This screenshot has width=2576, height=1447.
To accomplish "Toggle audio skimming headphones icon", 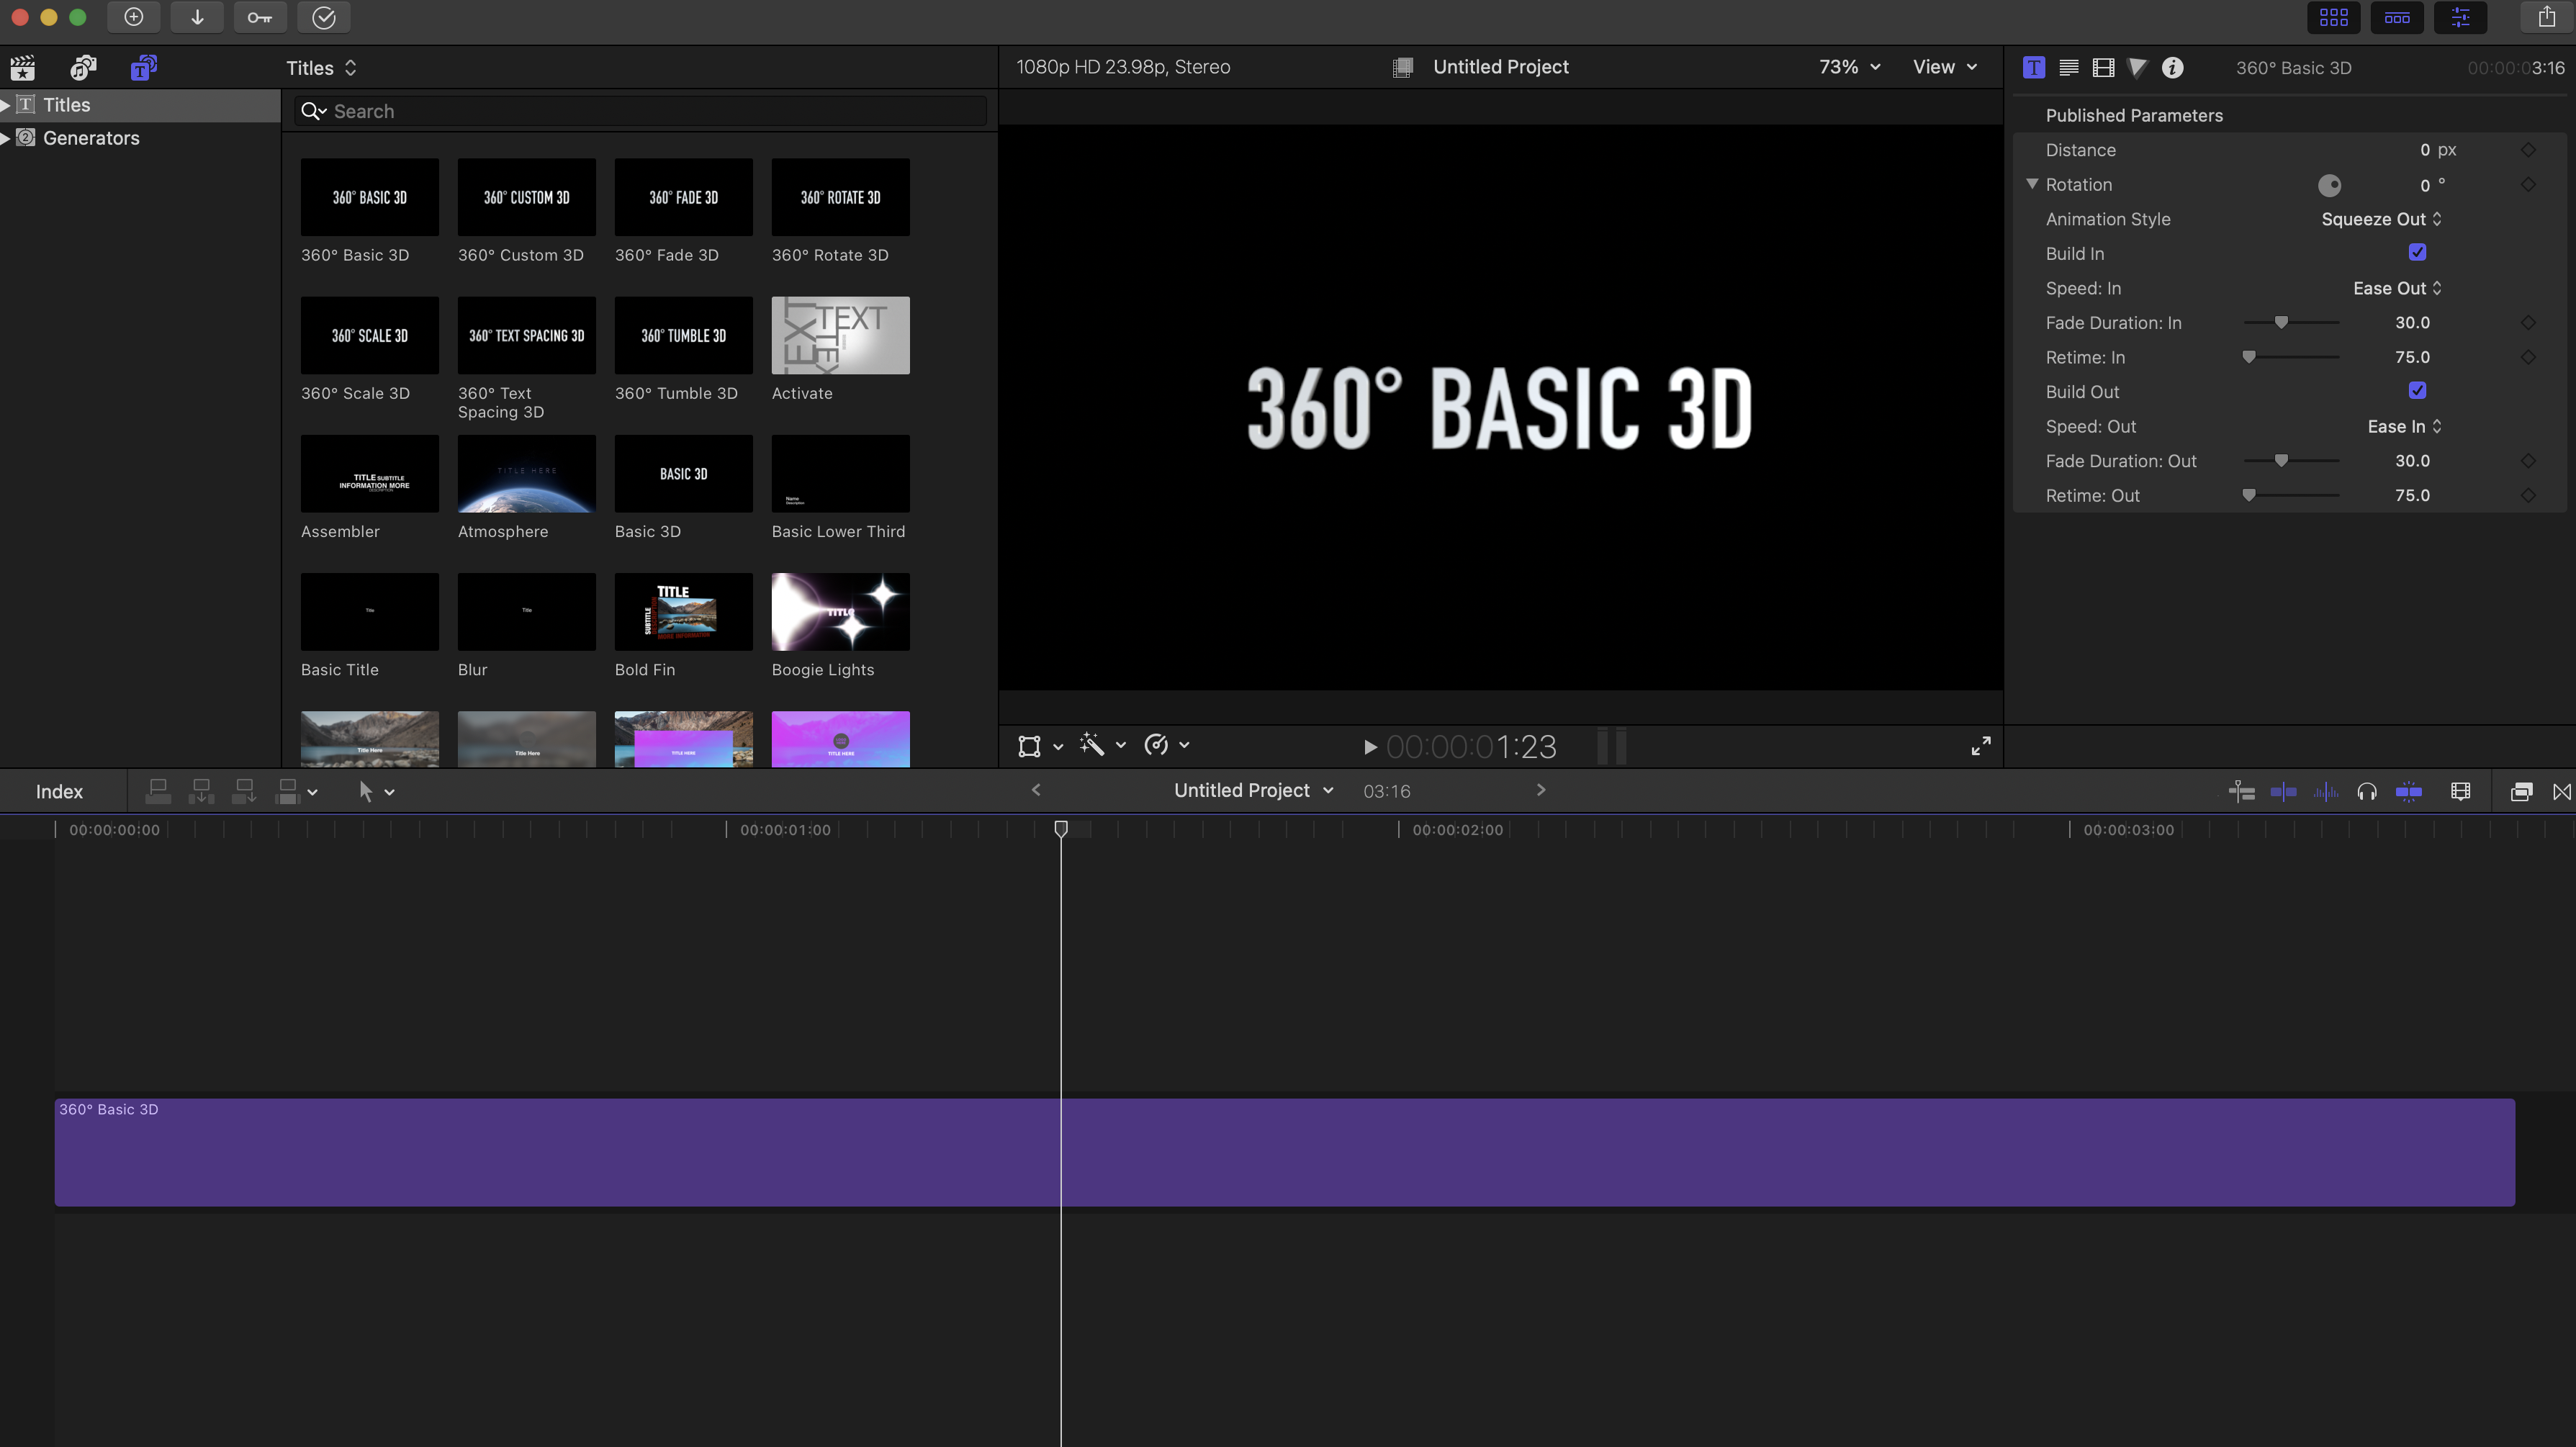I will [2366, 792].
